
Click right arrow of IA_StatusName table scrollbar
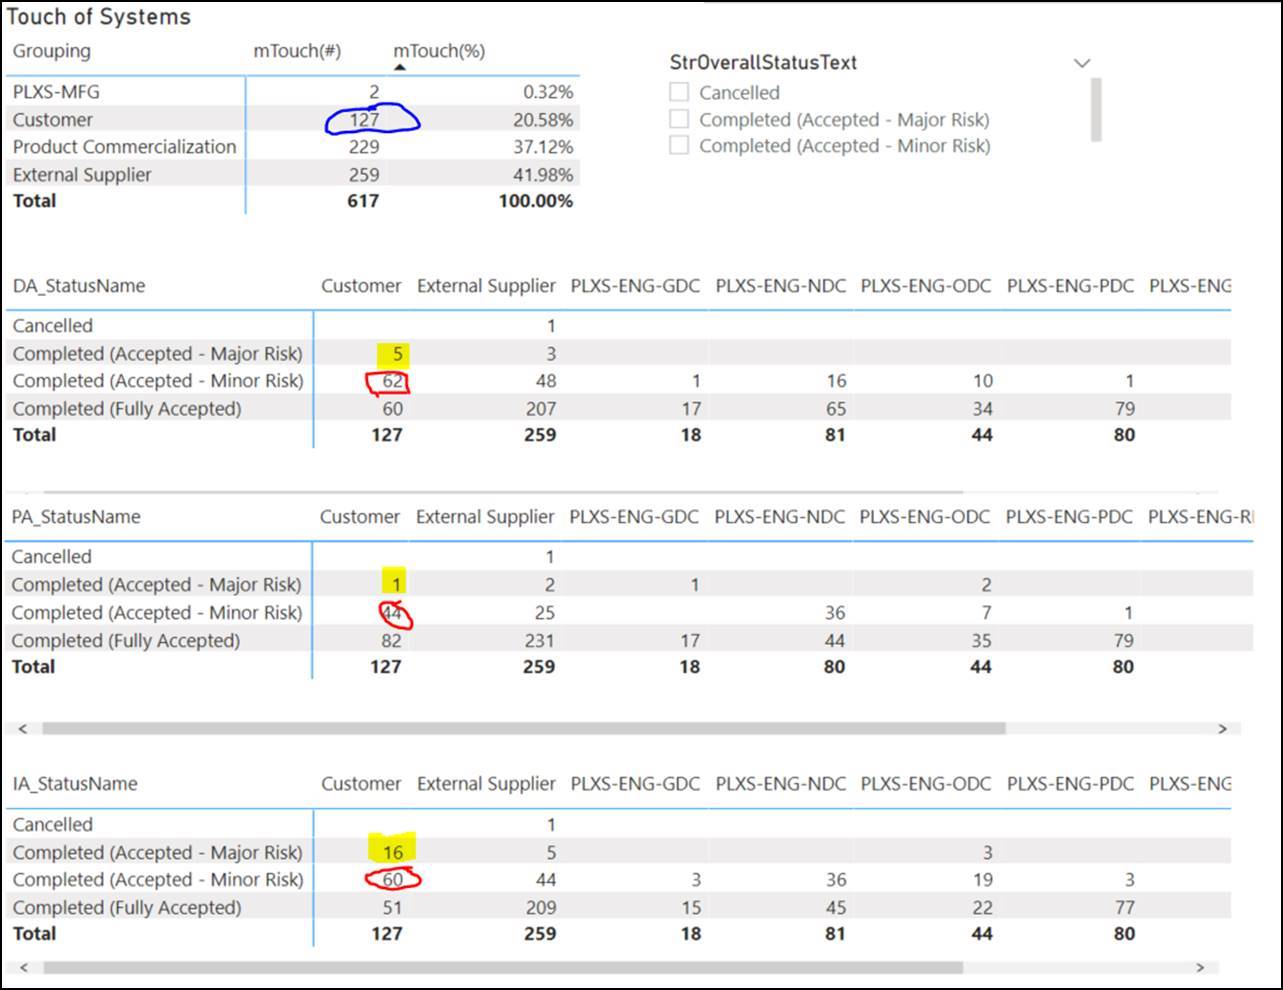point(1201,968)
